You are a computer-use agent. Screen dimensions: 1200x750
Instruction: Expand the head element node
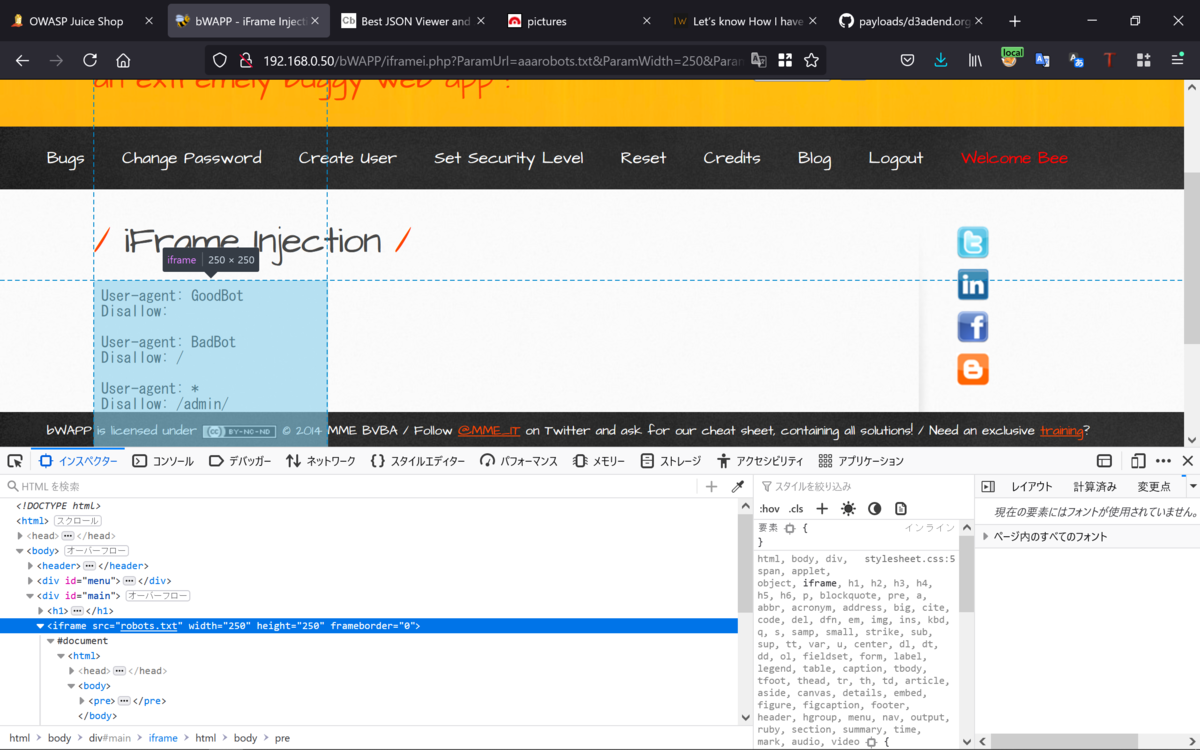pyautogui.click(x=21, y=536)
